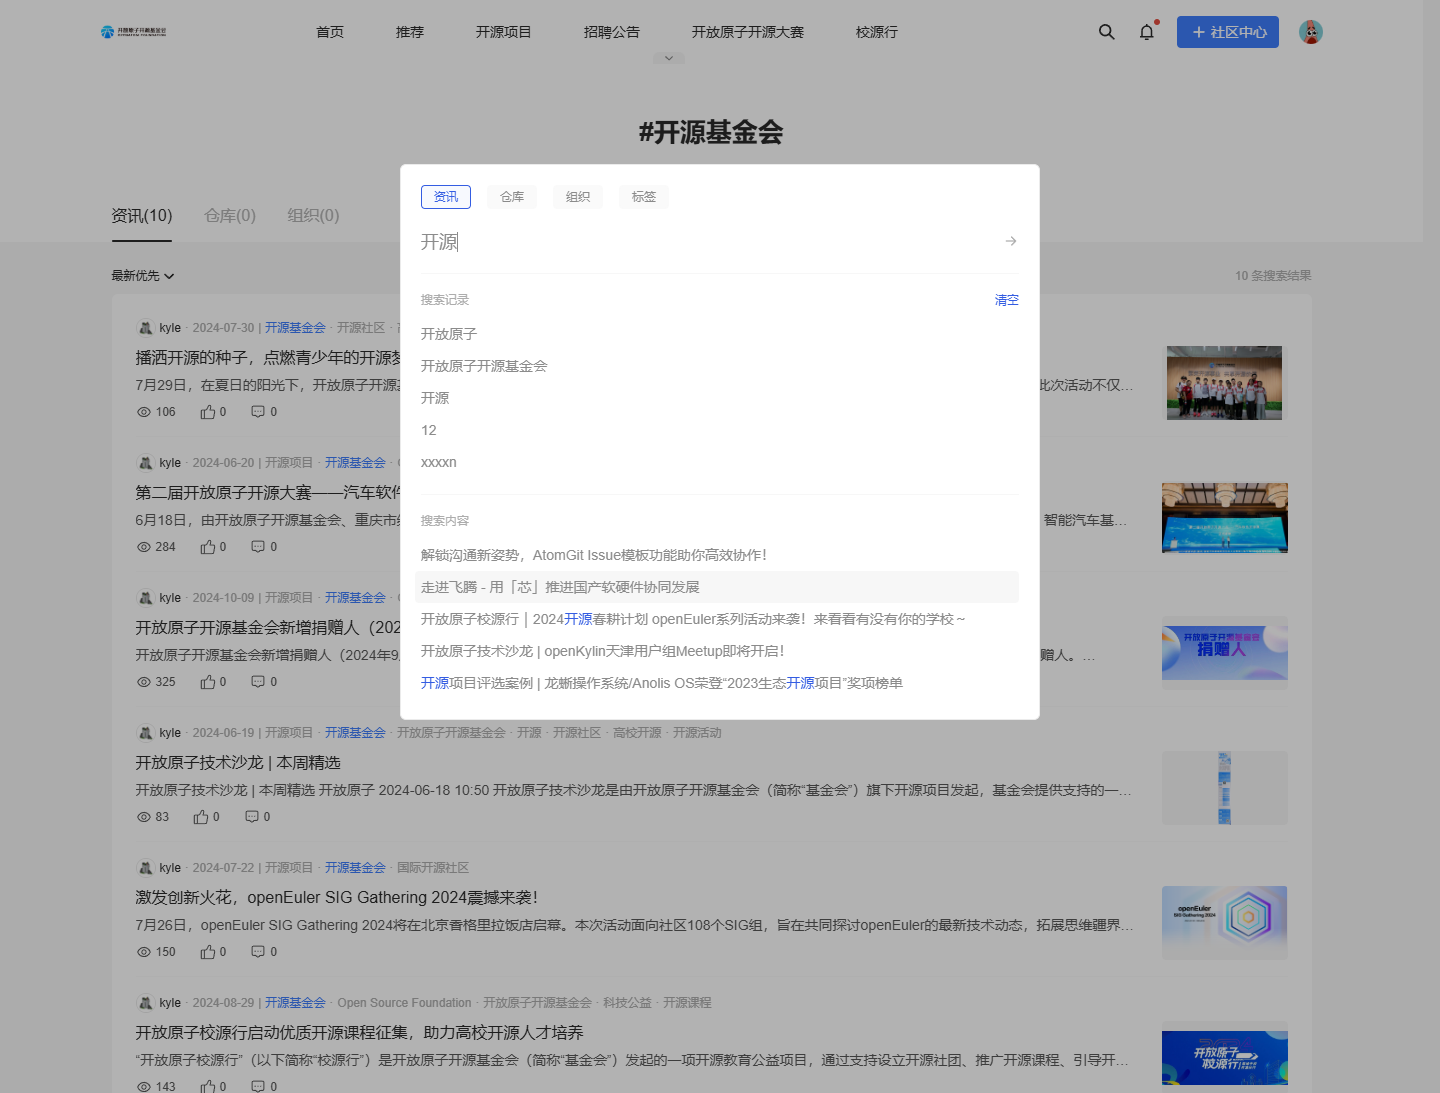Click kyle's avatar on the 2024-08-29 post
The width and height of the screenshot is (1440, 1093).
(x=145, y=1003)
